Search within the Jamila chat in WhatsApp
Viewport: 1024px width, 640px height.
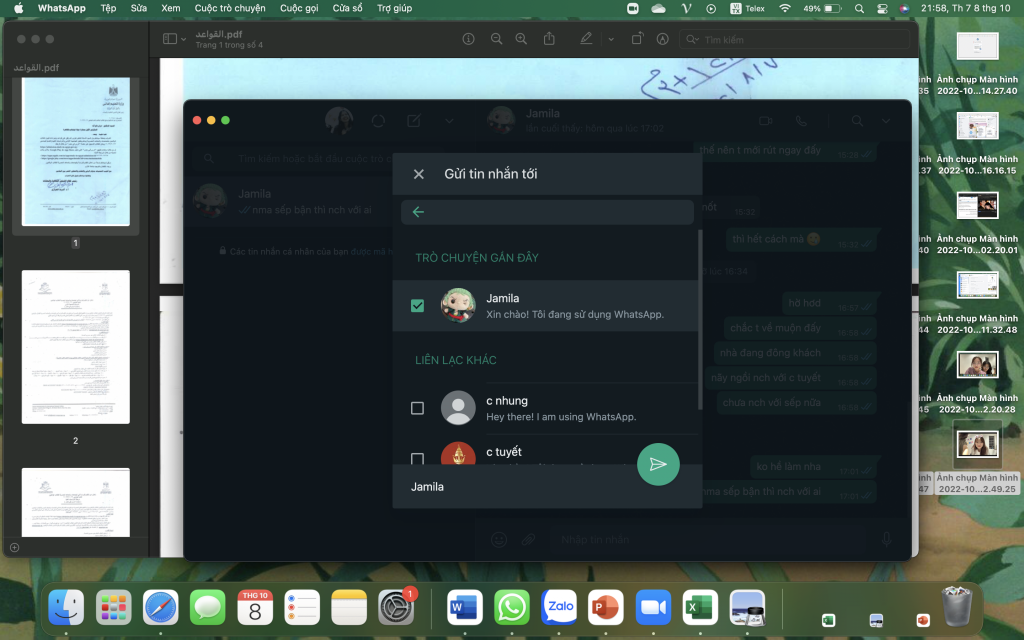[857, 121]
